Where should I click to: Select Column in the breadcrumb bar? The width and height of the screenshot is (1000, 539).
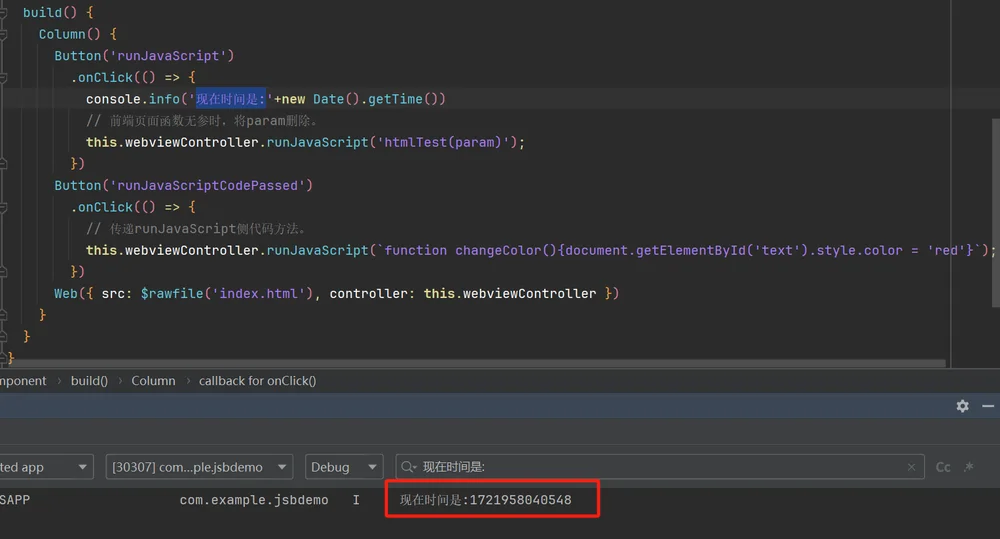pyautogui.click(x=153, y=381)
